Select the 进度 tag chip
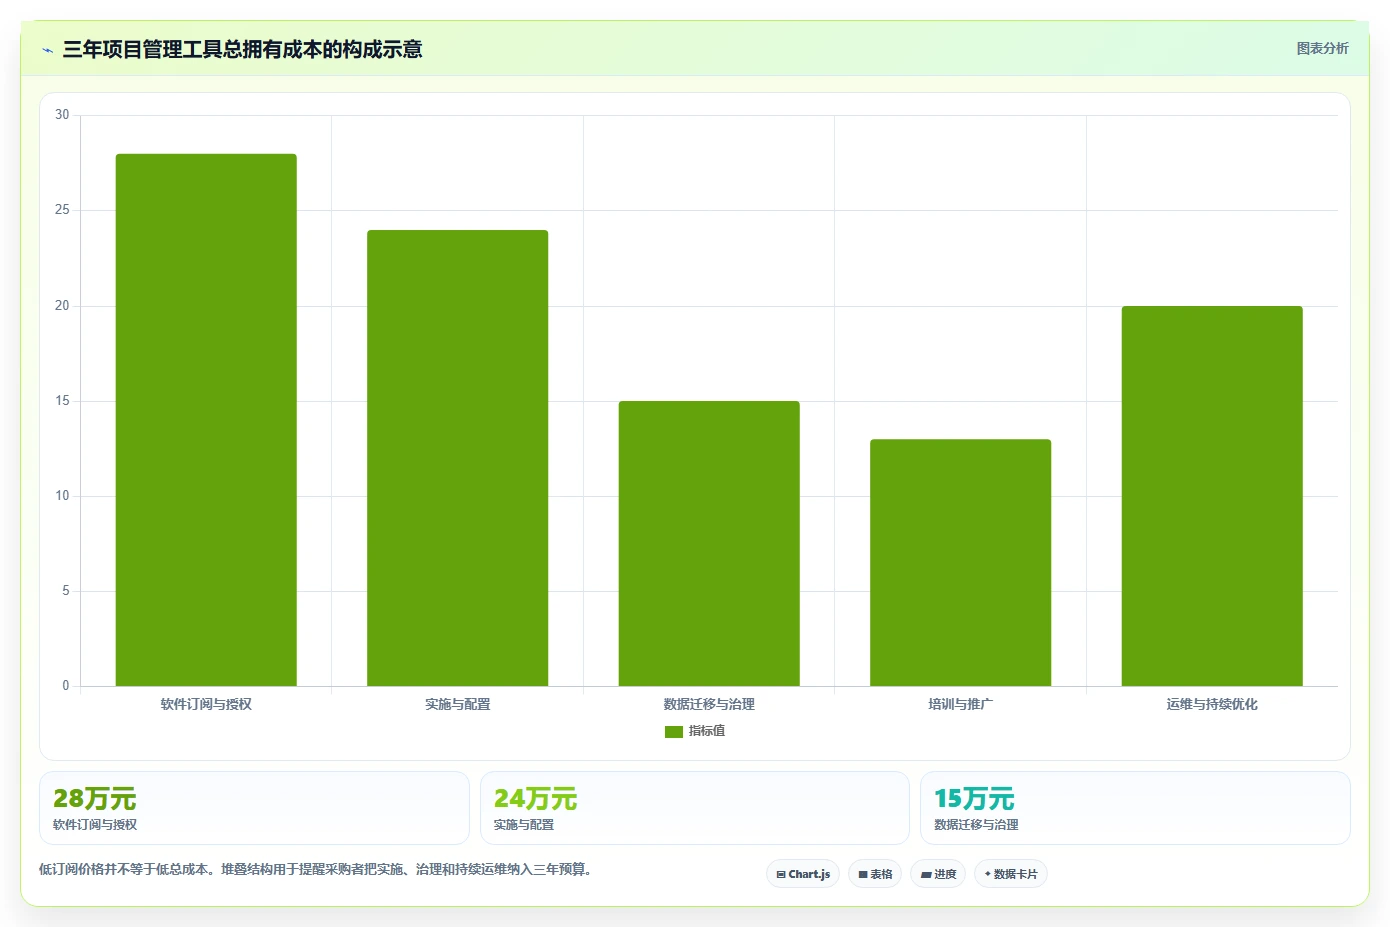The image size is (1390, 927). pyautogui.click(x=938, y=874)
